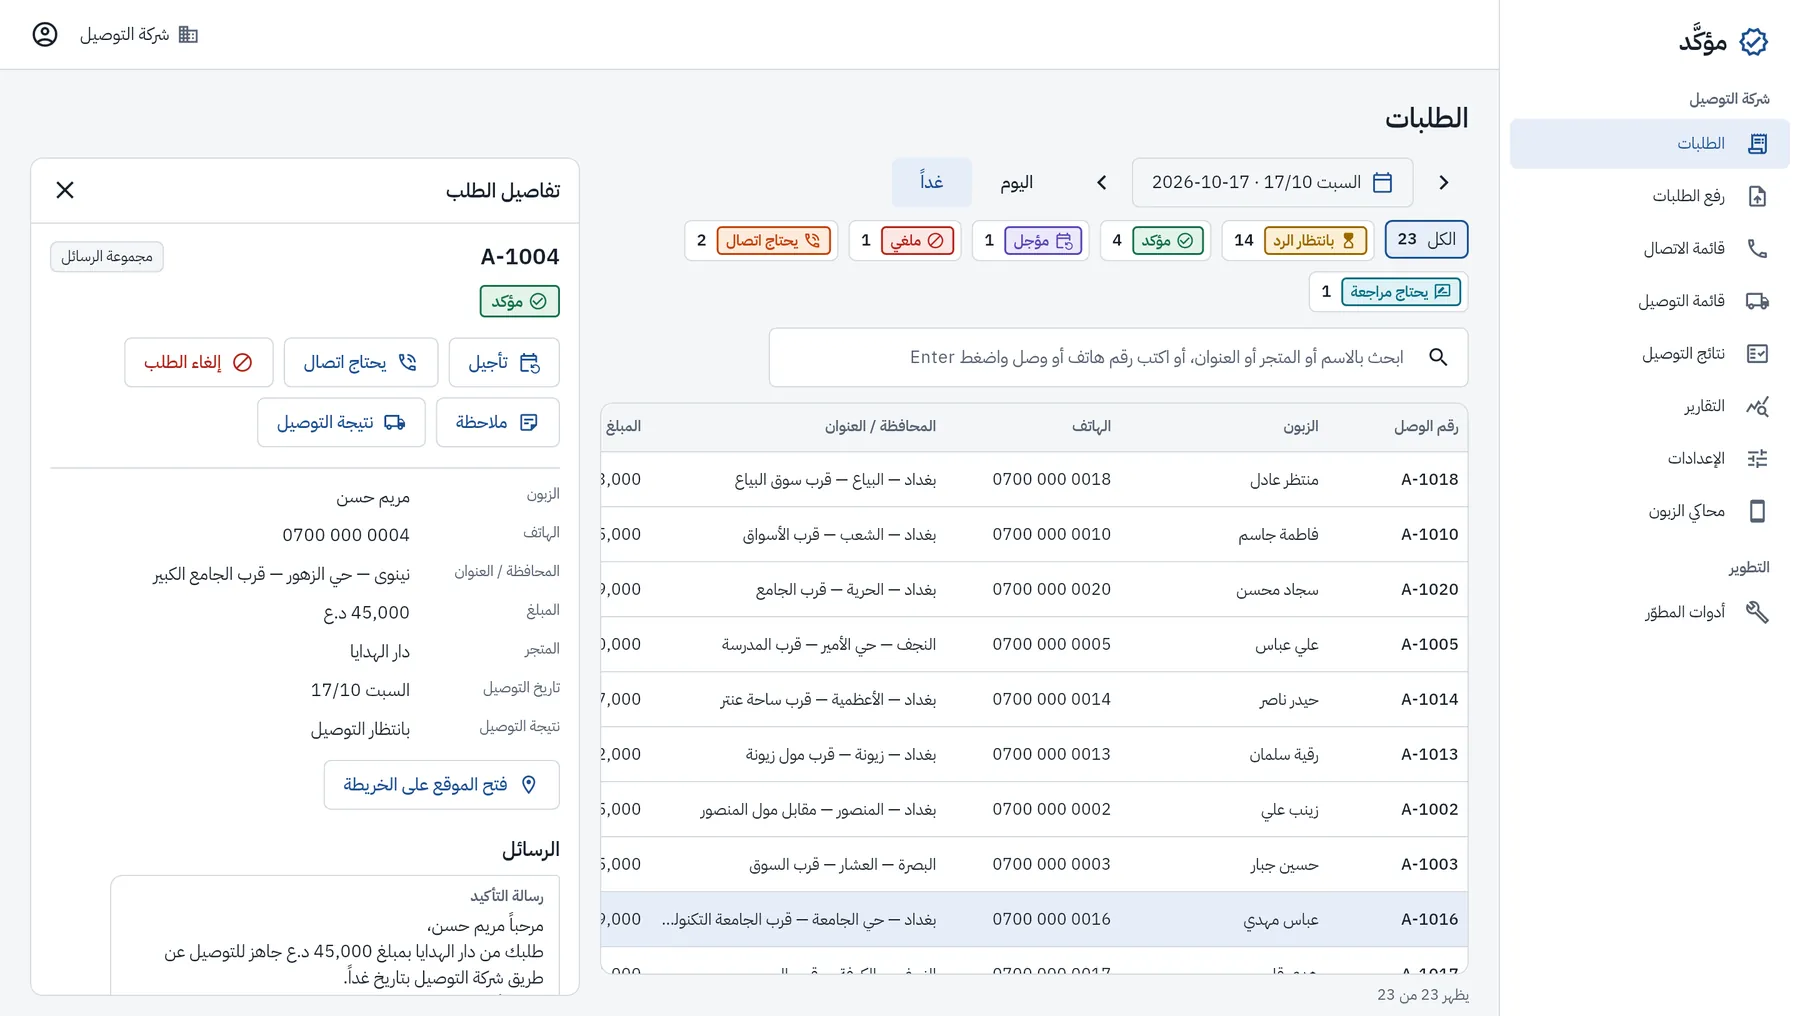Select order row A-1005 علي عباس
1800x1016 pixels.
(1034, 644)
